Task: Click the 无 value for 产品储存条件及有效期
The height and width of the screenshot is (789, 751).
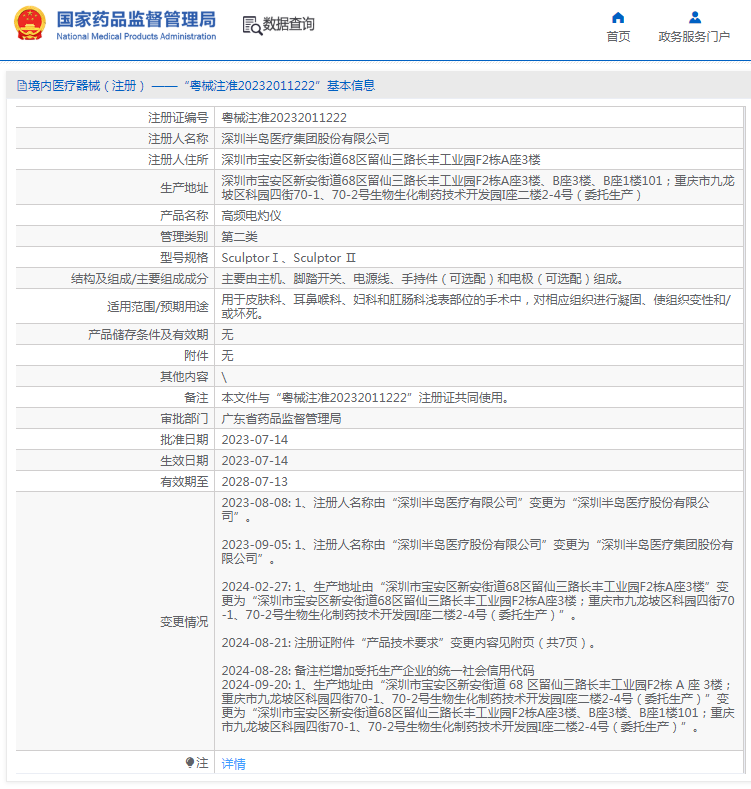Action: (x=228, y=335)
